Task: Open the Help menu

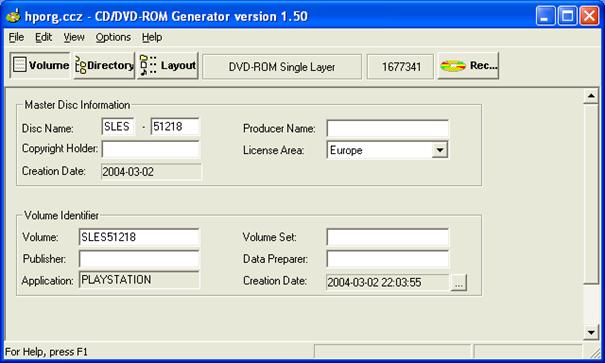Action: (x=152, y=37)
